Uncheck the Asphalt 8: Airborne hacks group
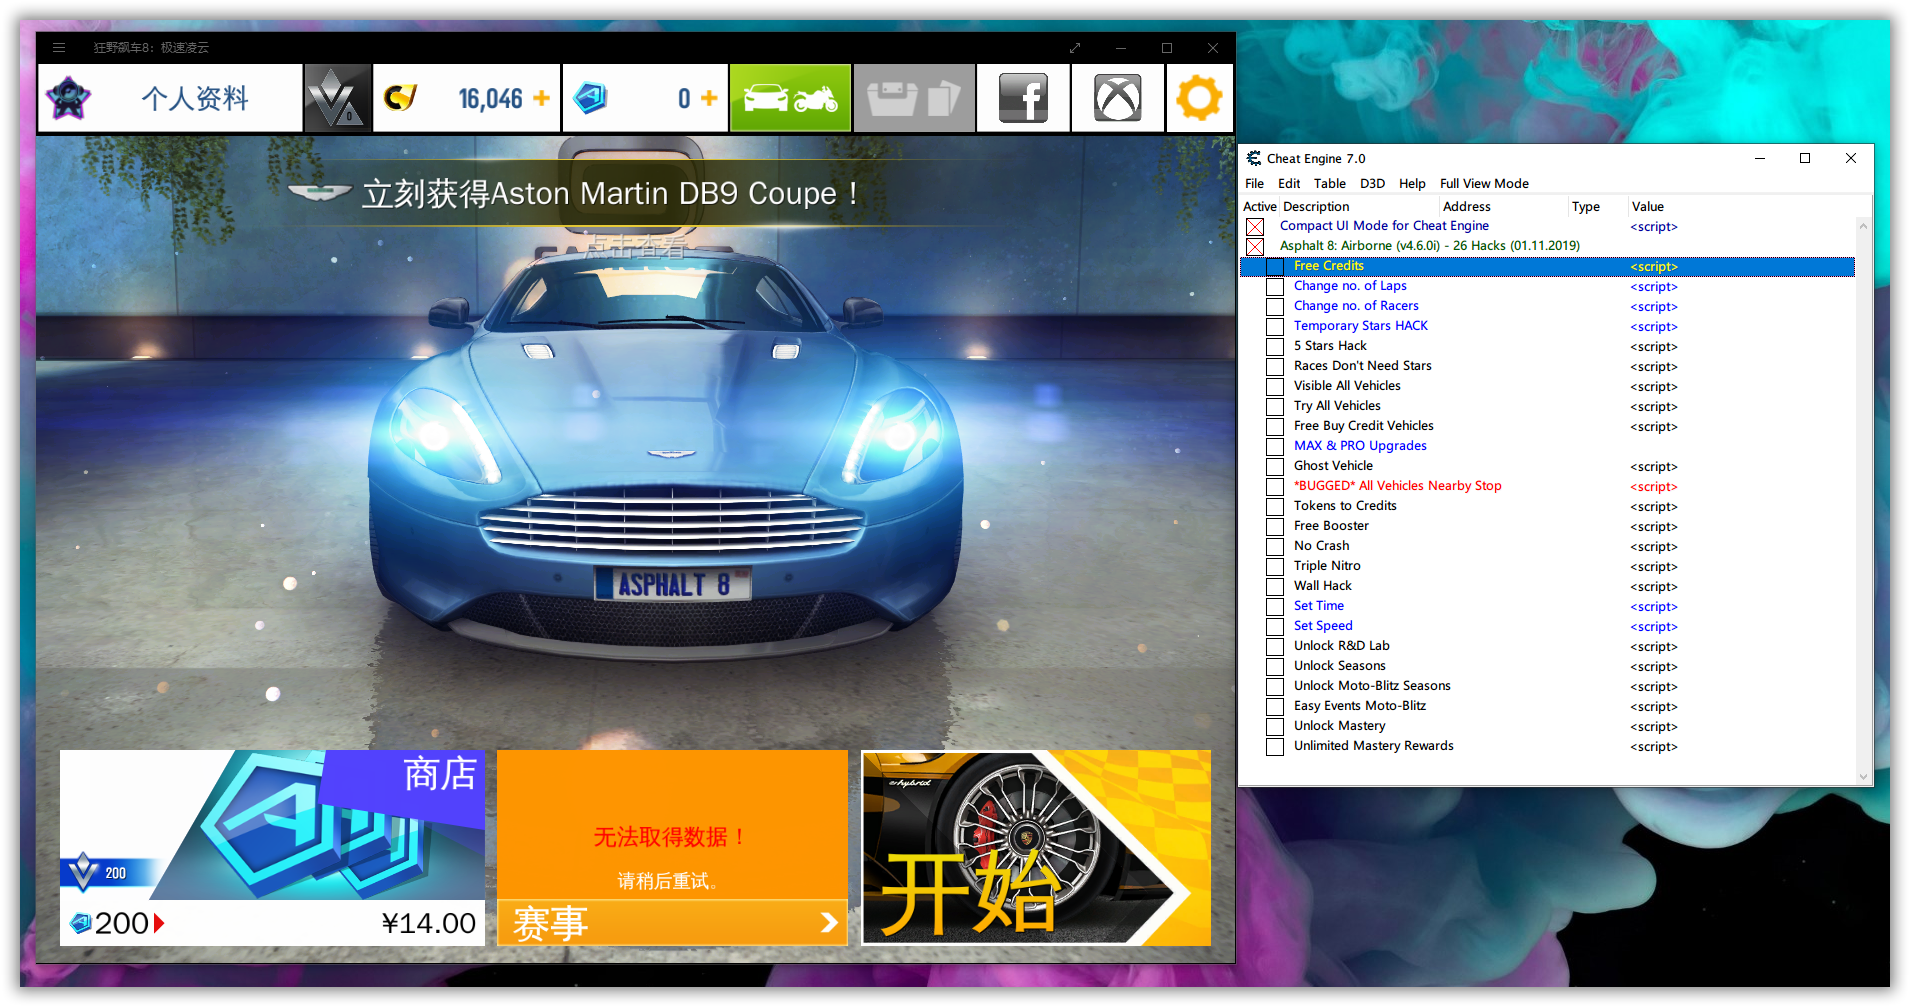Viewport: 1910px width, 1007px height. point(1255,247)
